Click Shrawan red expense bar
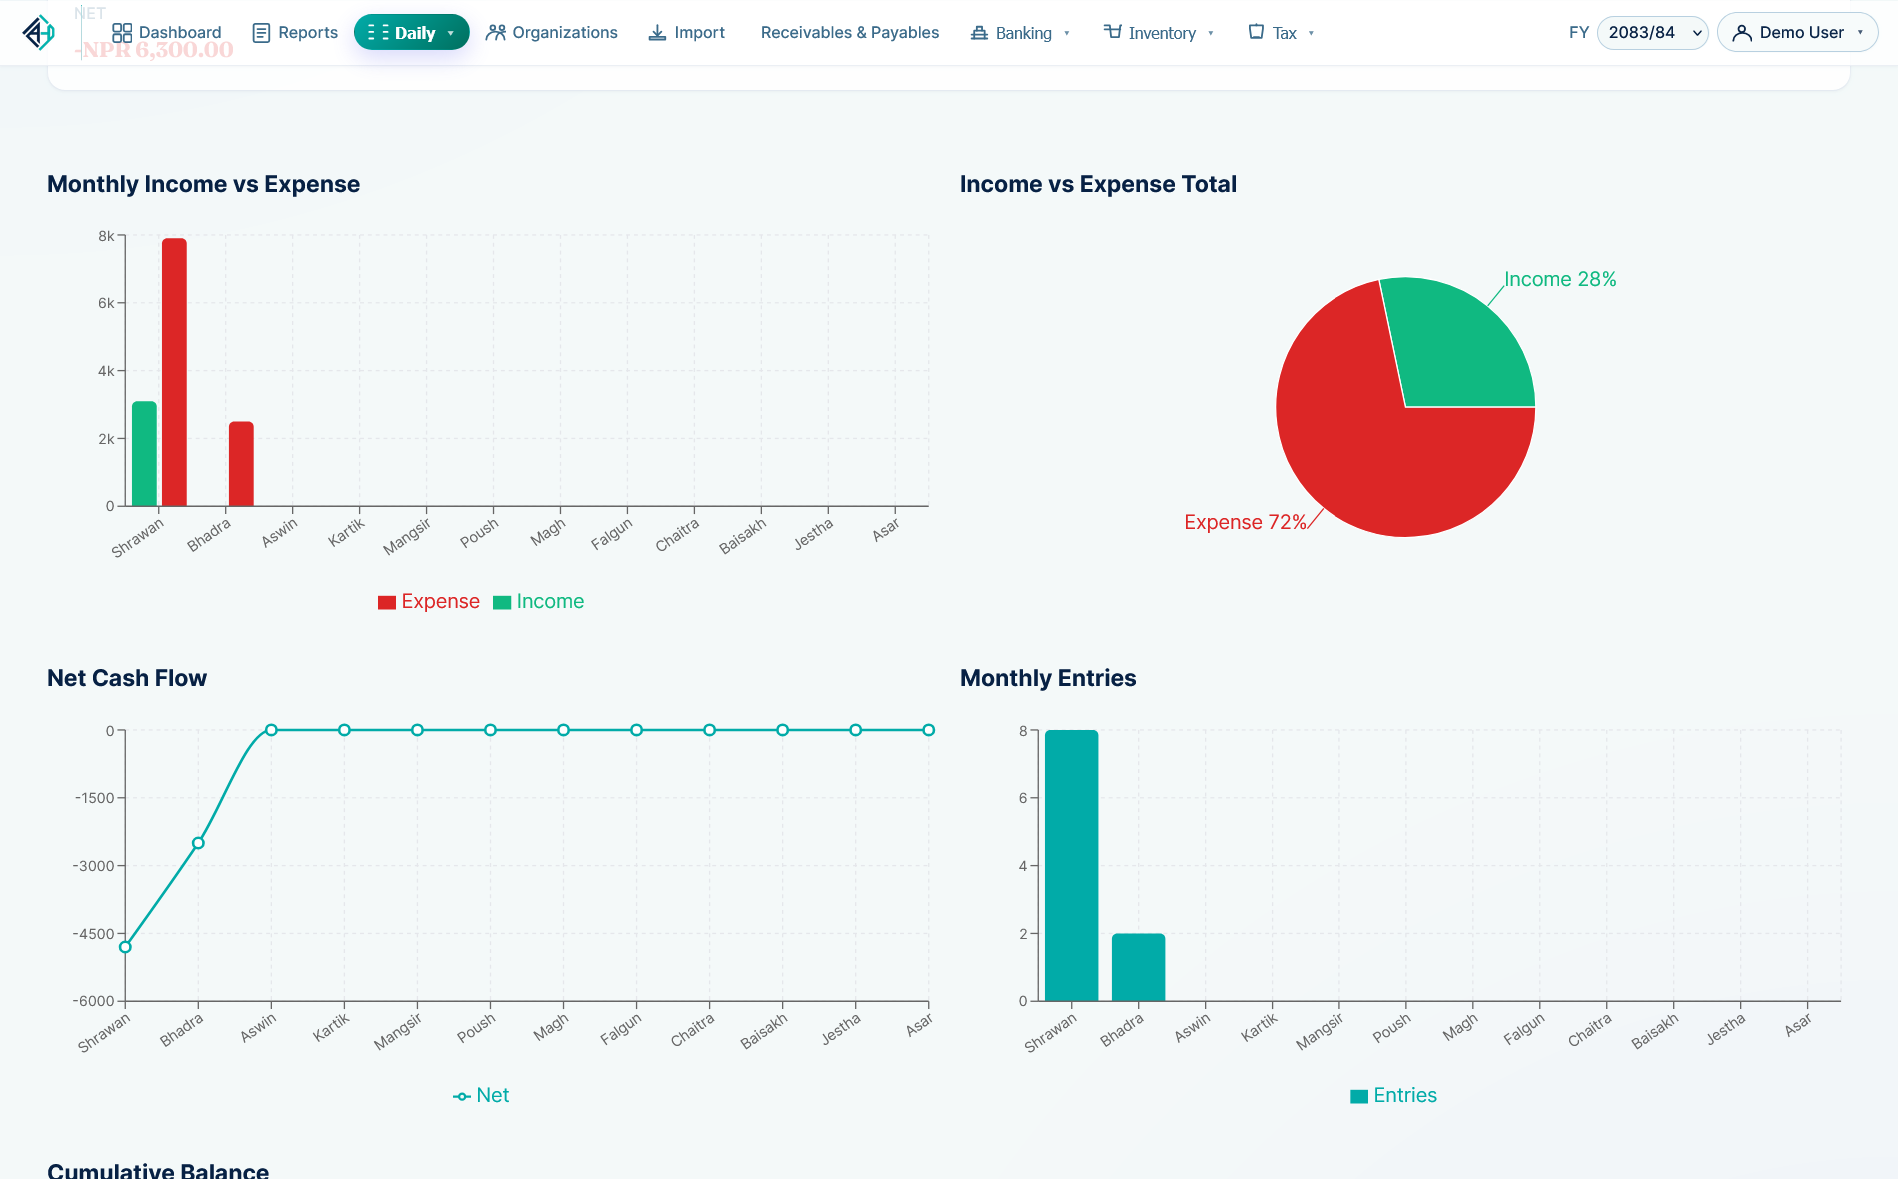The image size is (1899, 1179). (174, 372)
